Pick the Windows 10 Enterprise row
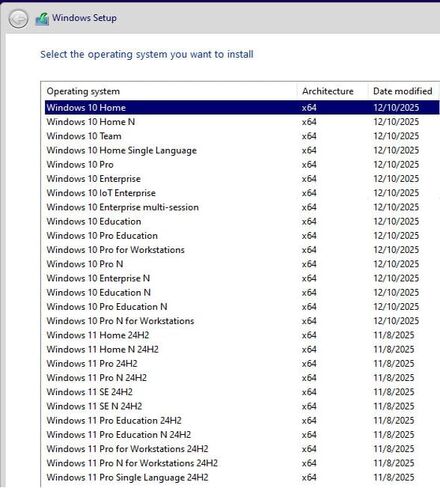 pos(242,179)
